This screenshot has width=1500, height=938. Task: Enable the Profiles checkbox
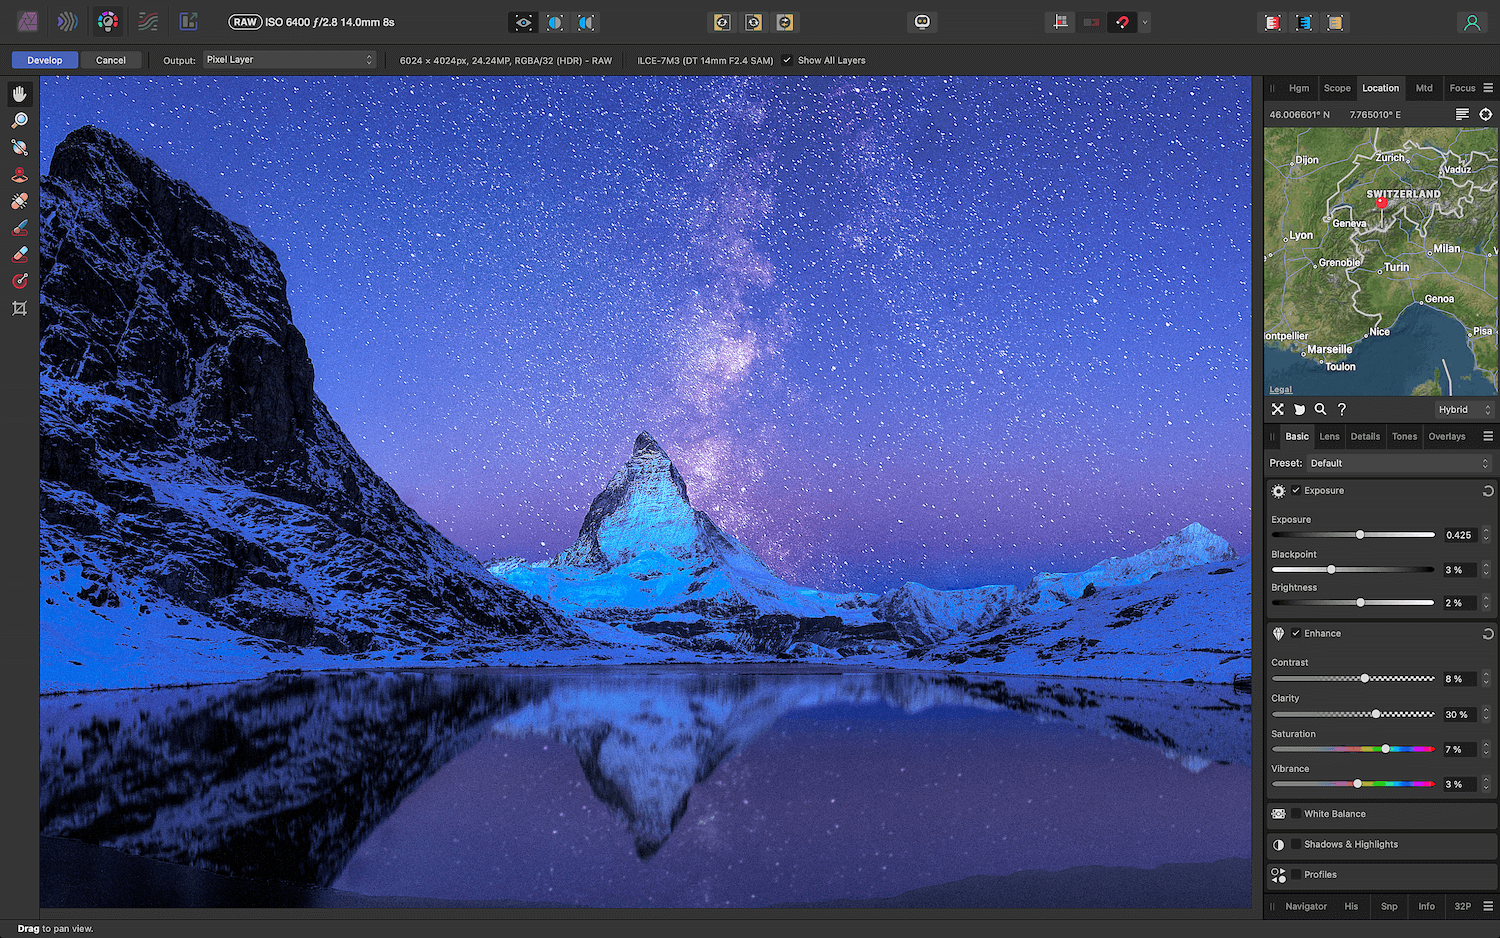(x=1296, y=875)
